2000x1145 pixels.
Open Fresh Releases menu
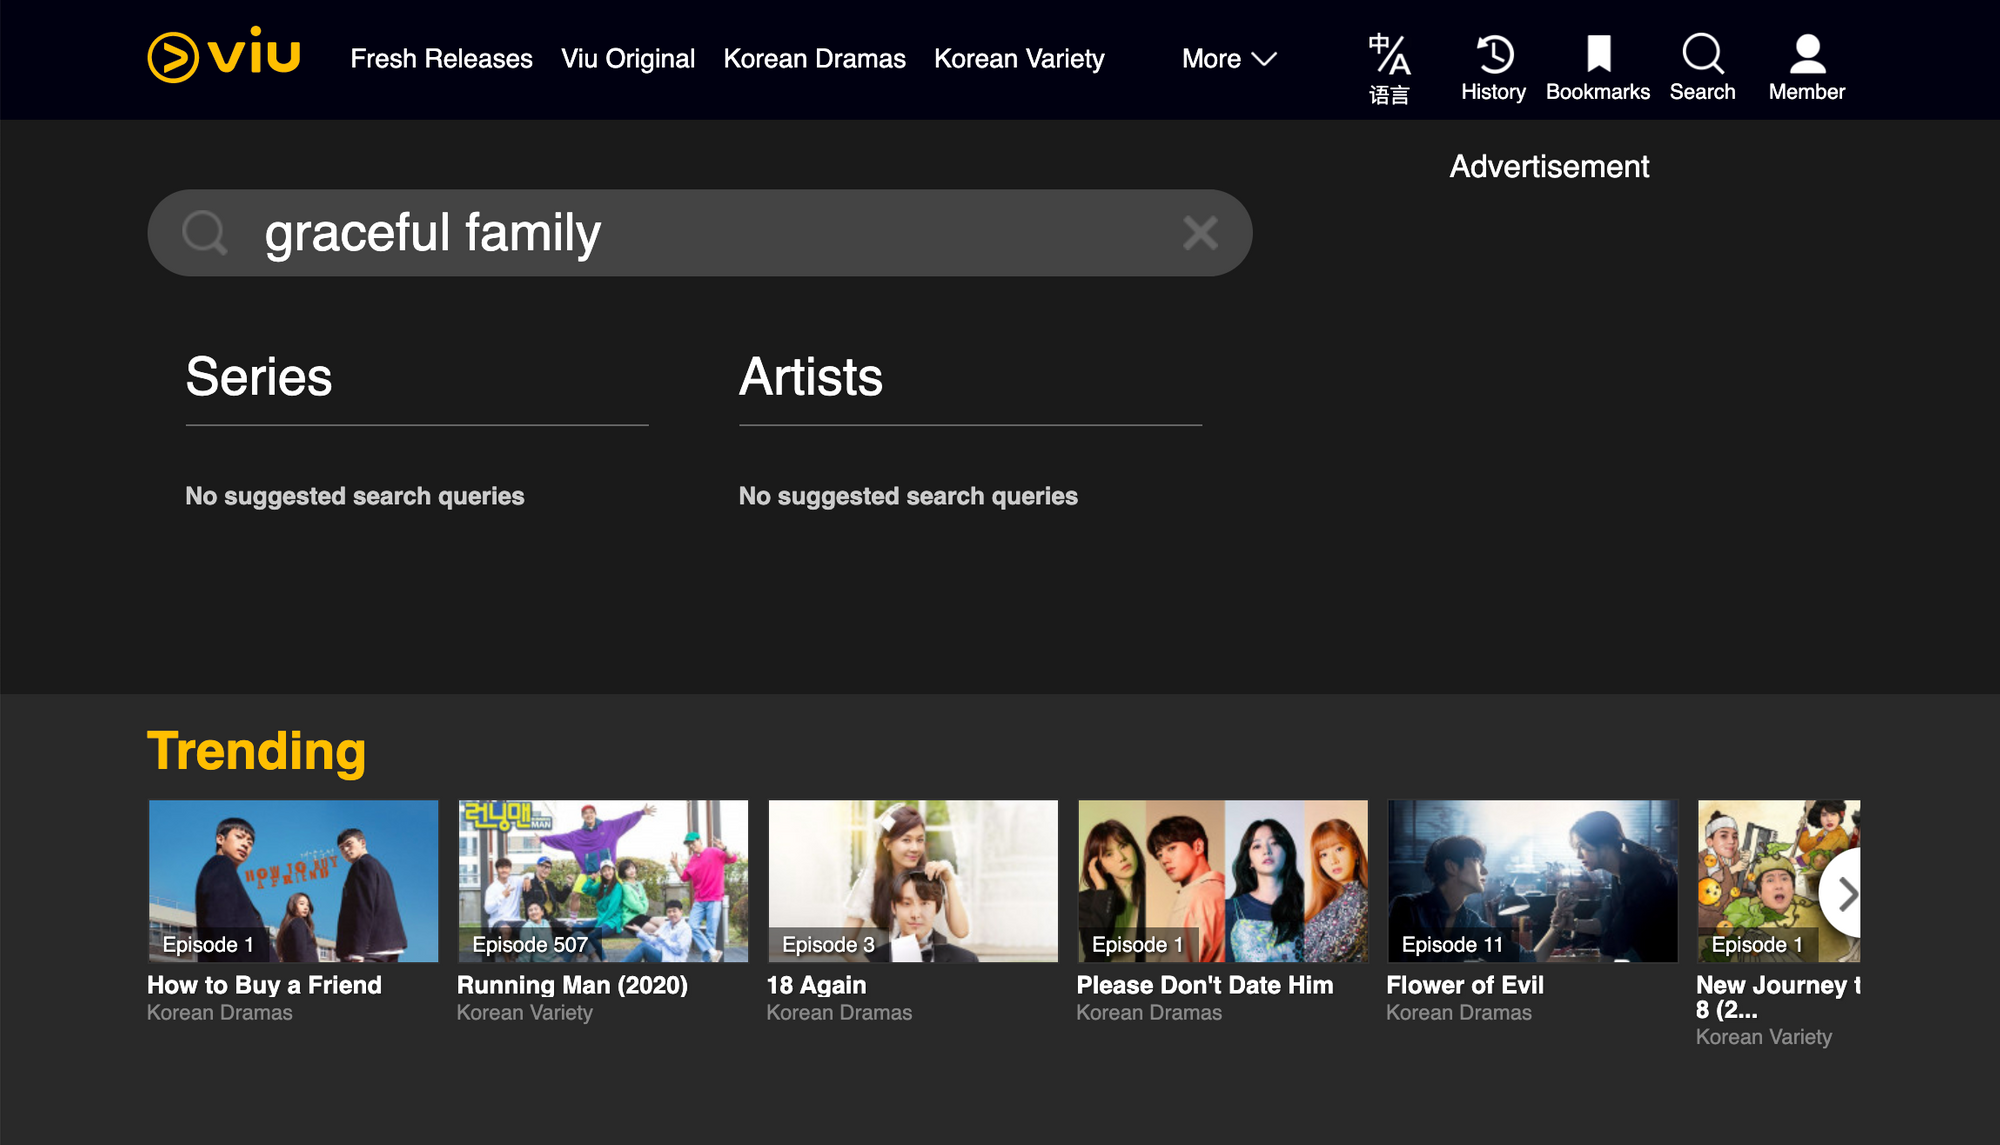click(x=441, y=59)
